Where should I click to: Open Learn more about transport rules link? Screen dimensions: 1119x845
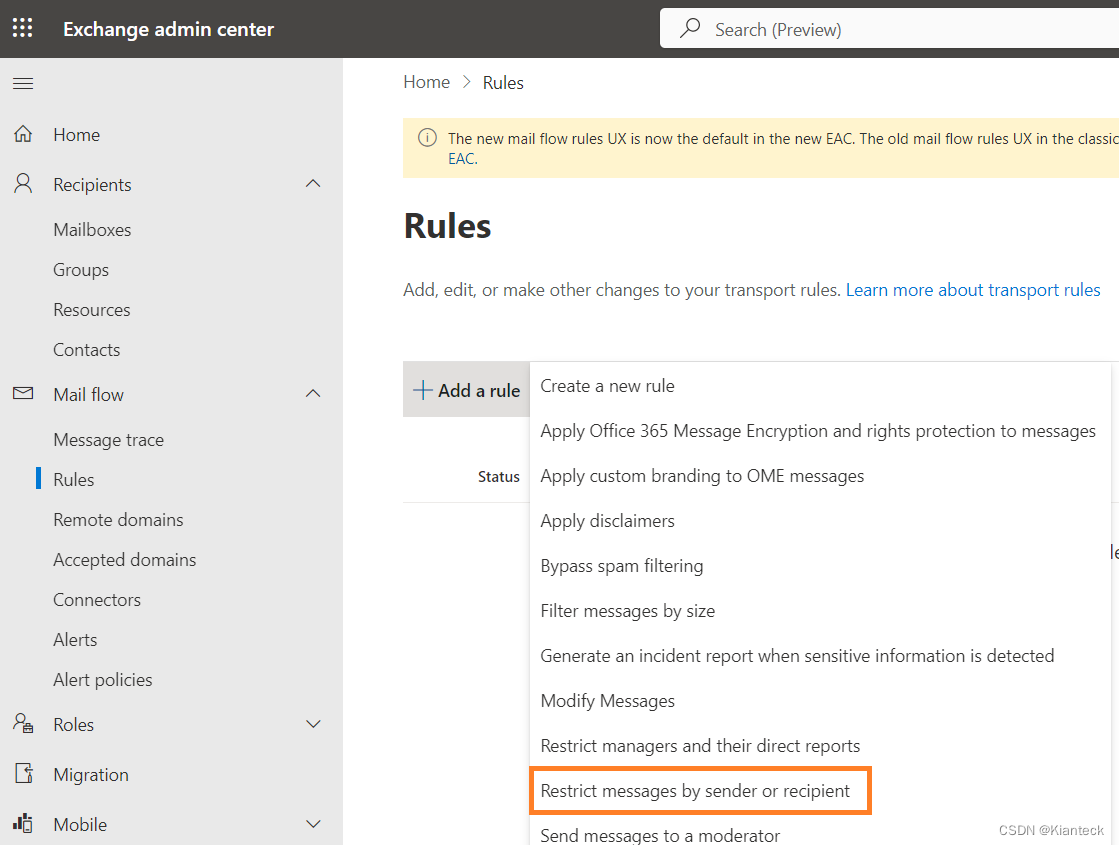[973, 290]
